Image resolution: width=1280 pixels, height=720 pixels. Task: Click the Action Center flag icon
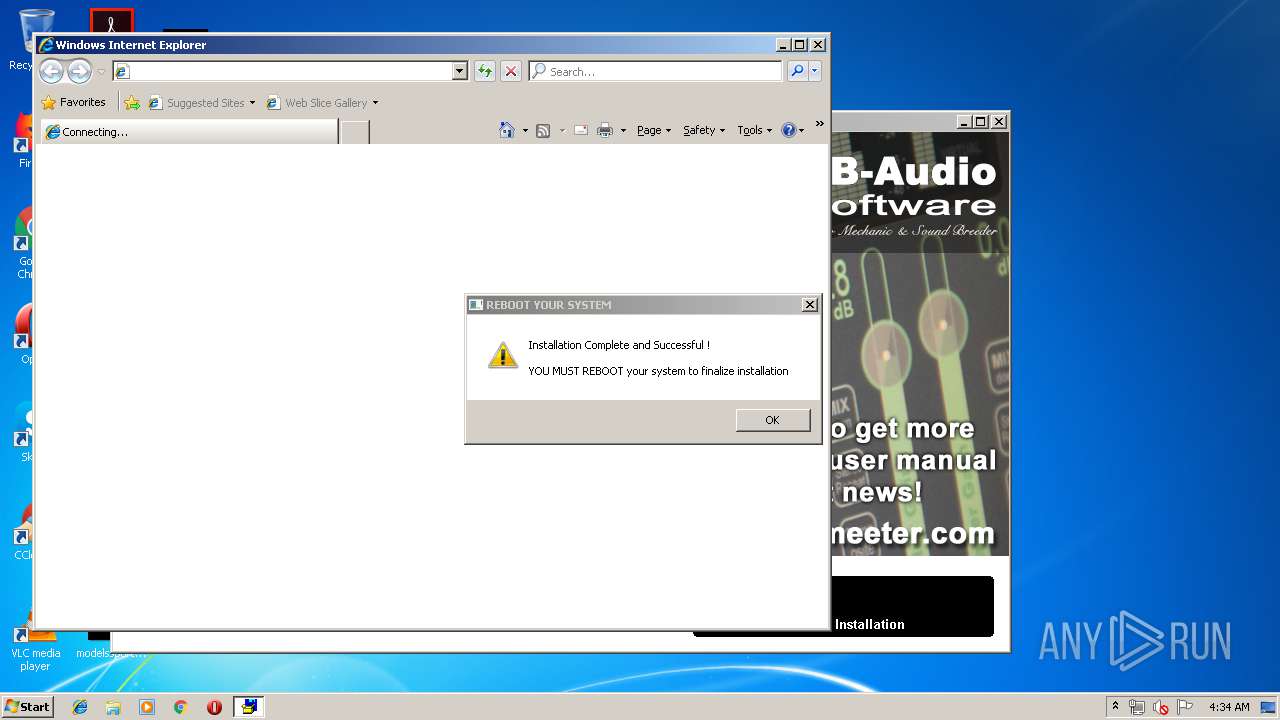[1185, 707]
